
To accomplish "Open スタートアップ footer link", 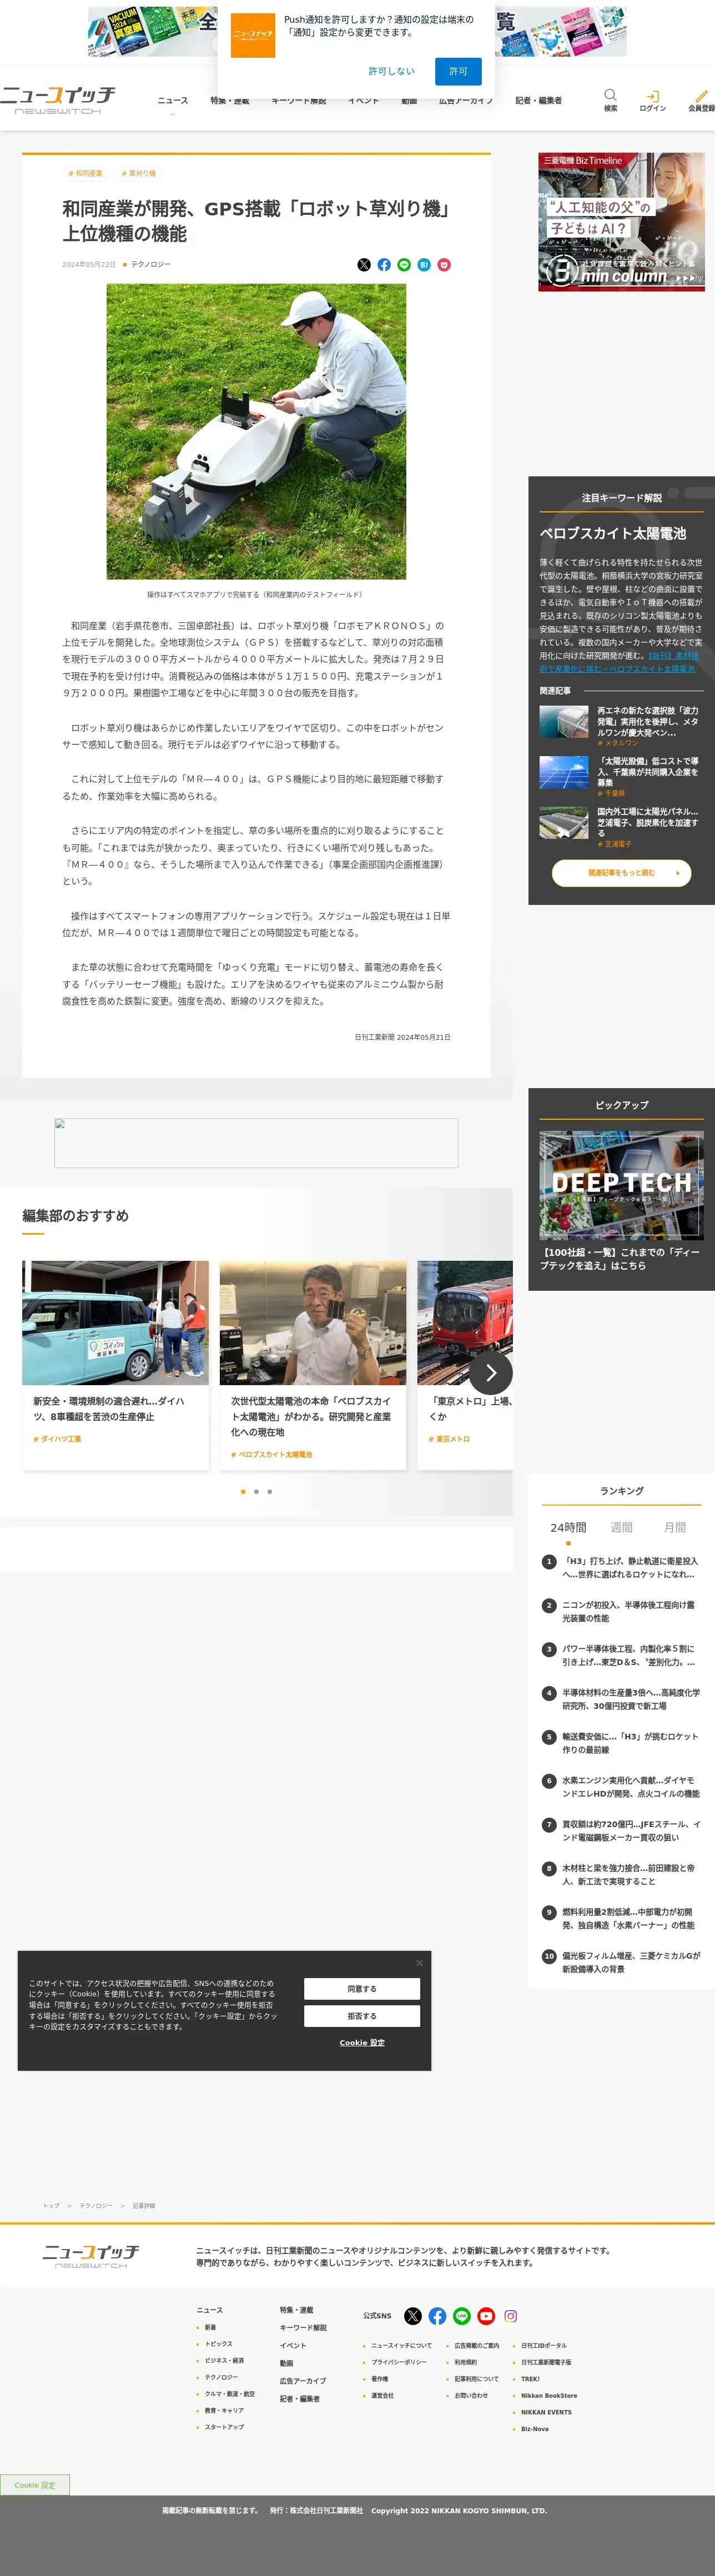I will [224, 2427].
